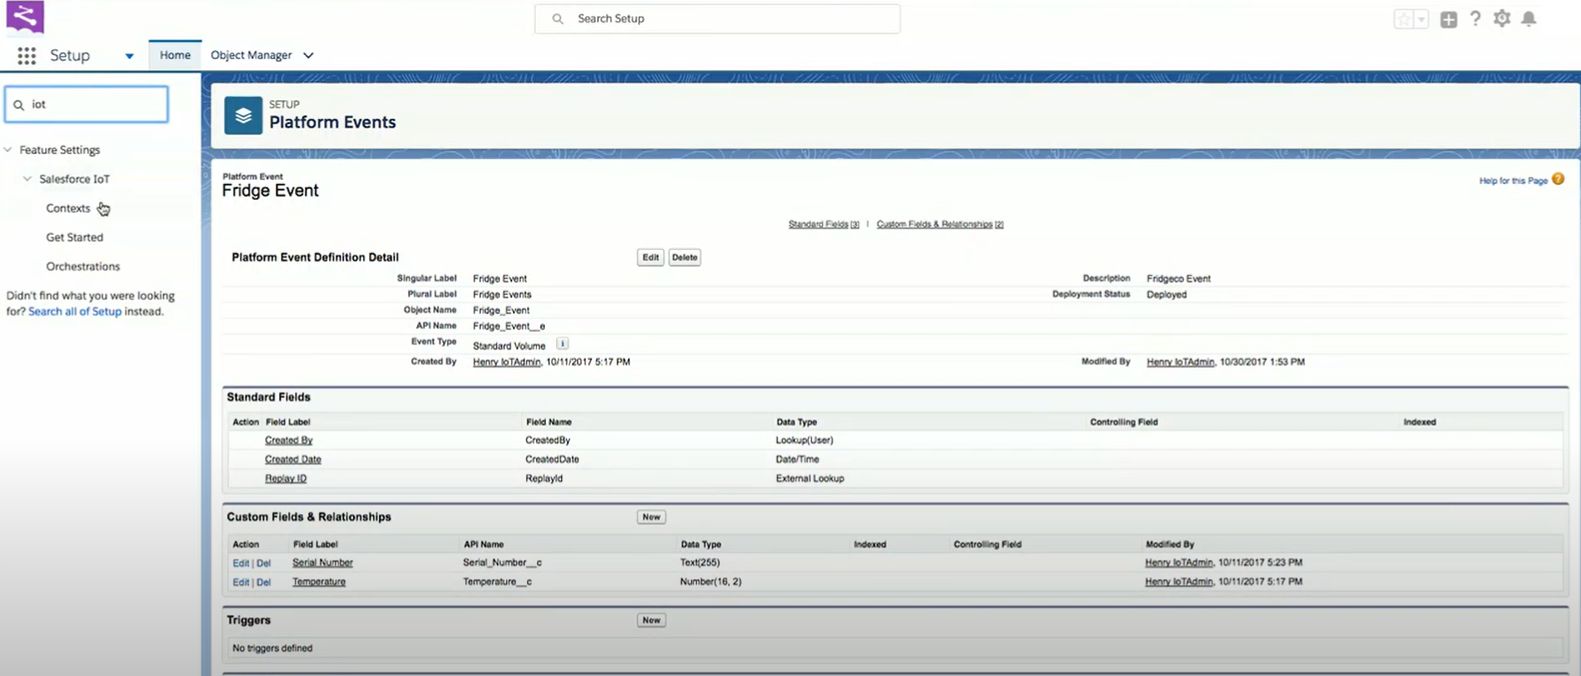The width and height of the screenshot is (1581, 676).
Task: Open Modified By user Henry IoTAdmin link
Action: 1180,362
